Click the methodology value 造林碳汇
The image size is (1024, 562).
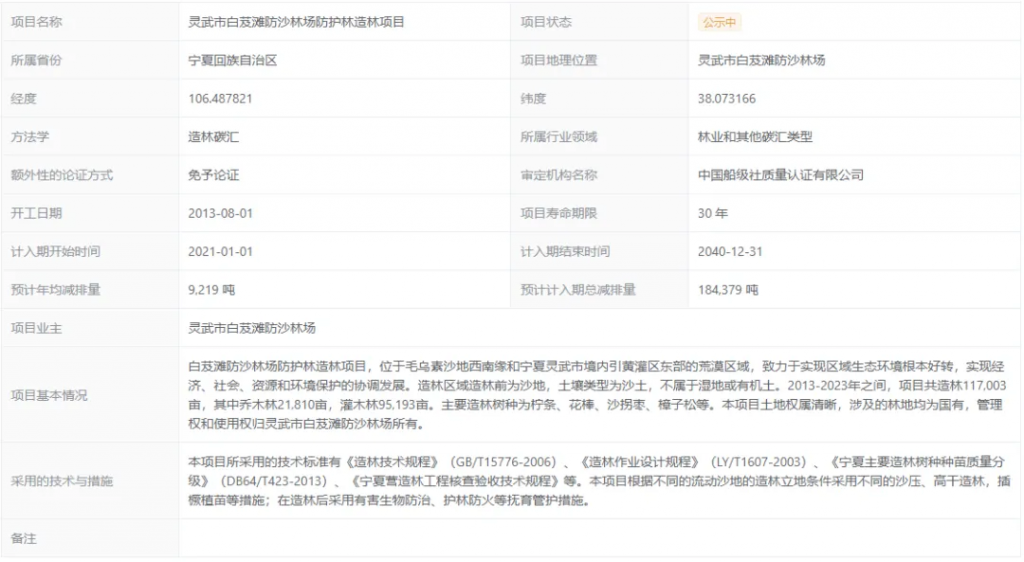click(213, 137)
